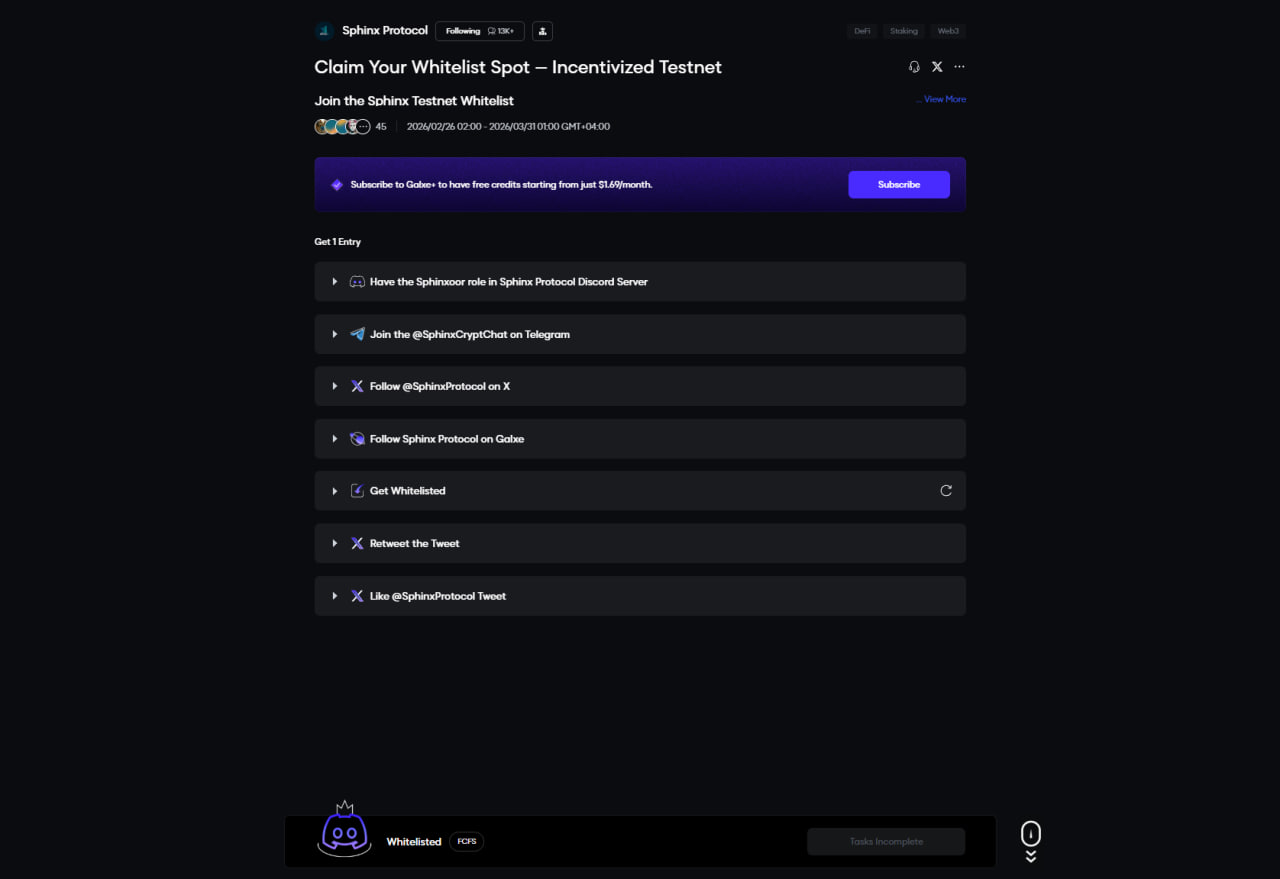Click the headset support icon
Viewport: 1280px width, 879px height.
point(914,67)
